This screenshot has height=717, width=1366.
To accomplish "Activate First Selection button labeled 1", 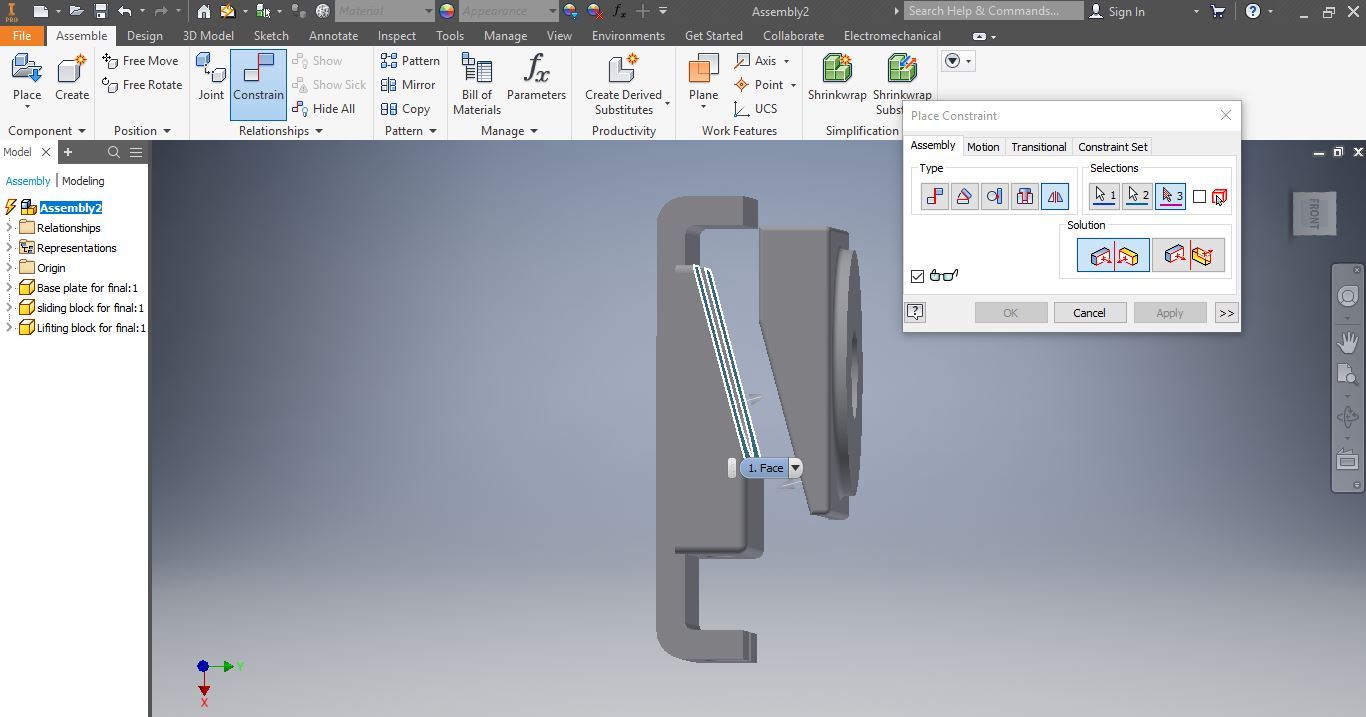I will point(1104,196).
